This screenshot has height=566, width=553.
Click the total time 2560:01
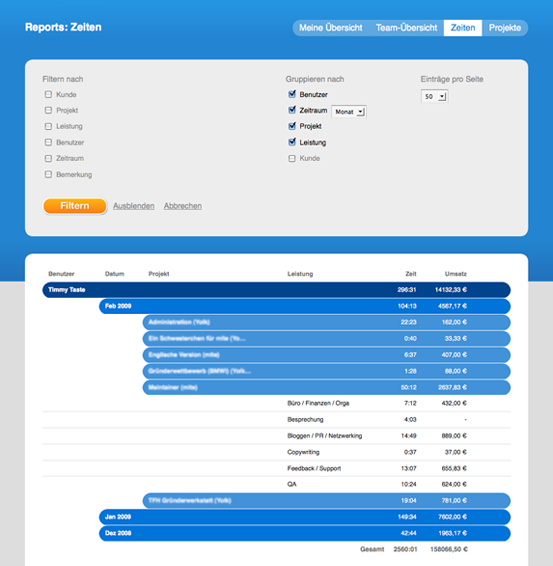(x=405, y=549)
